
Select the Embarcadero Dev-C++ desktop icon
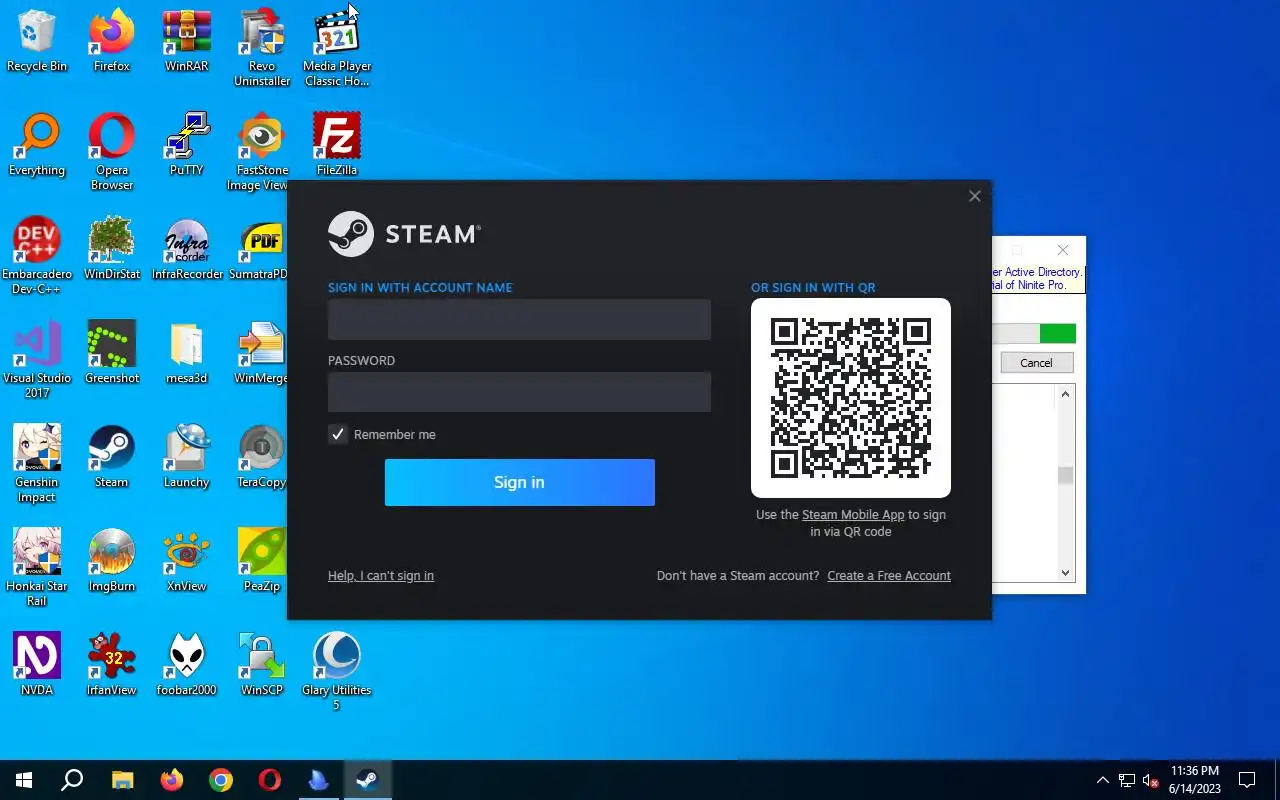37,255
